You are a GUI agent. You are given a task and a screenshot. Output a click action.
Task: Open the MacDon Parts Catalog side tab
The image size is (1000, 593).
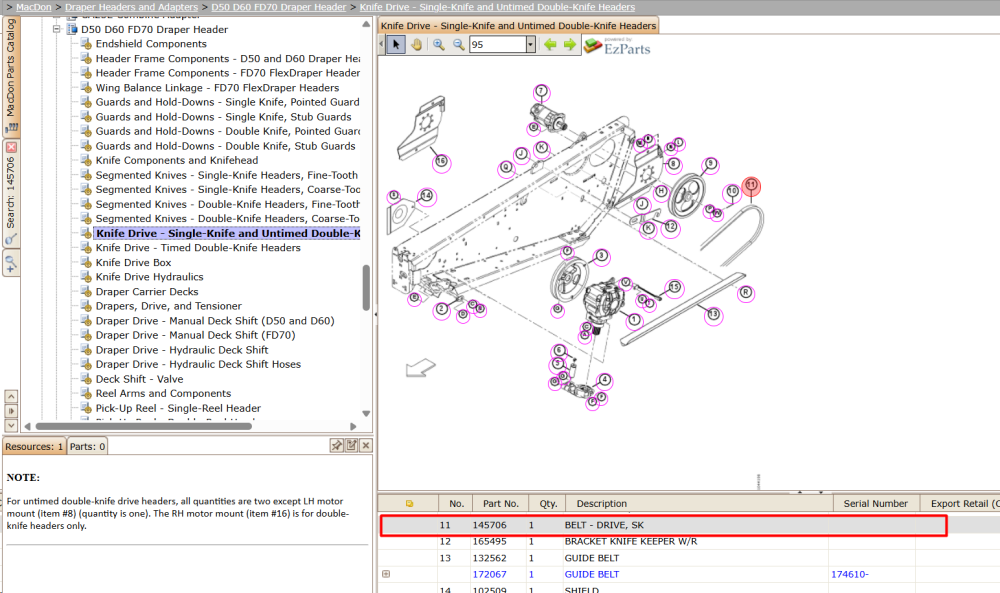(x=11, y=75)
